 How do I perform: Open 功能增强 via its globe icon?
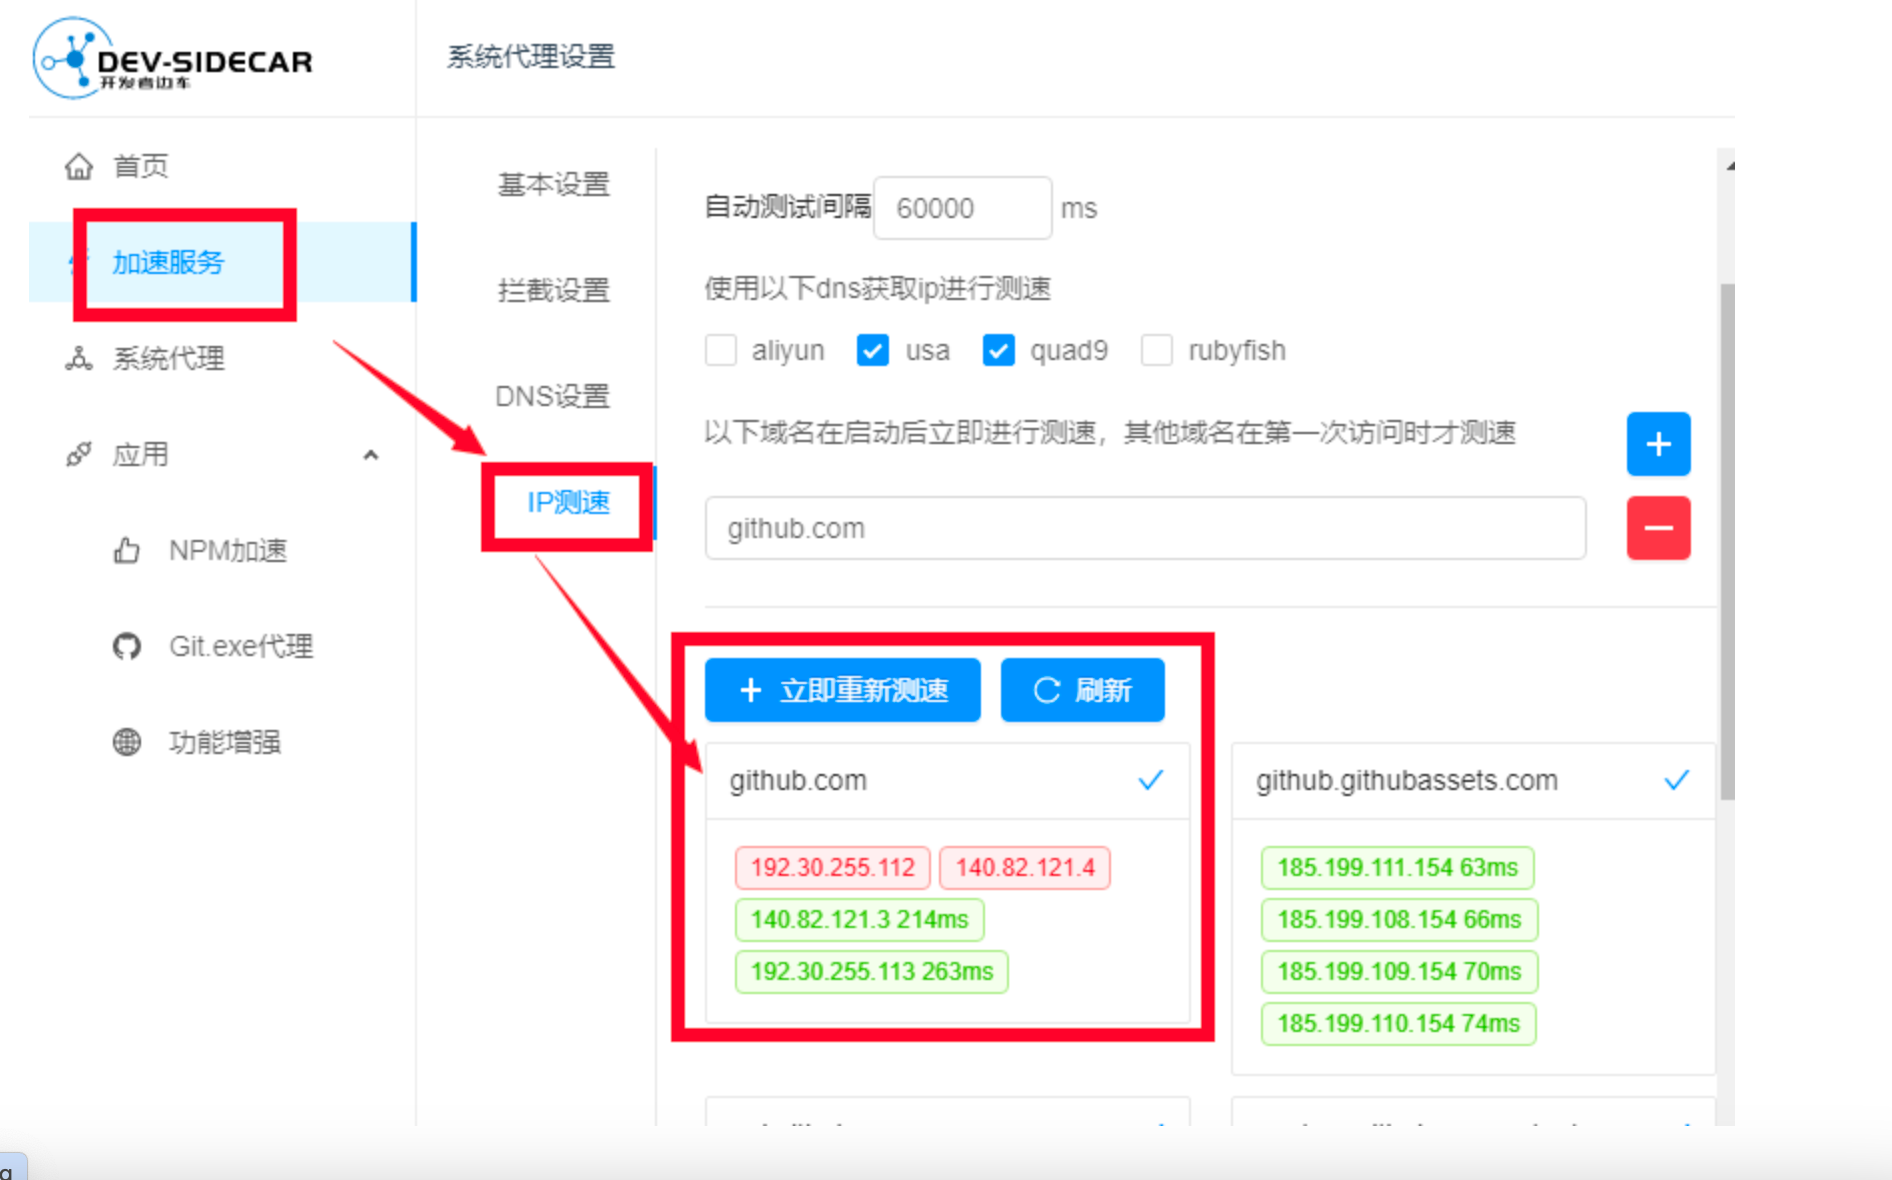point(127,741)
